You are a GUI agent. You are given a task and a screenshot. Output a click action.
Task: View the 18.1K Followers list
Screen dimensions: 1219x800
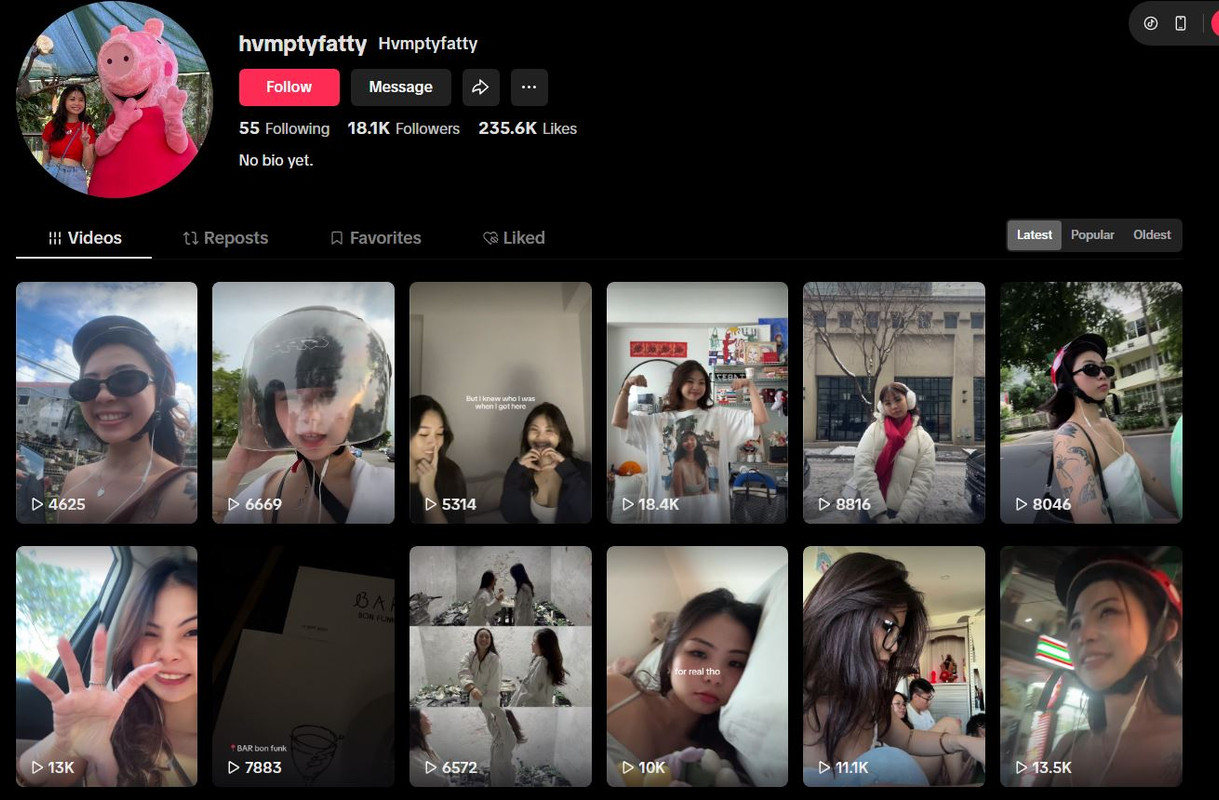pyautogui.click(x=403, y=128)
